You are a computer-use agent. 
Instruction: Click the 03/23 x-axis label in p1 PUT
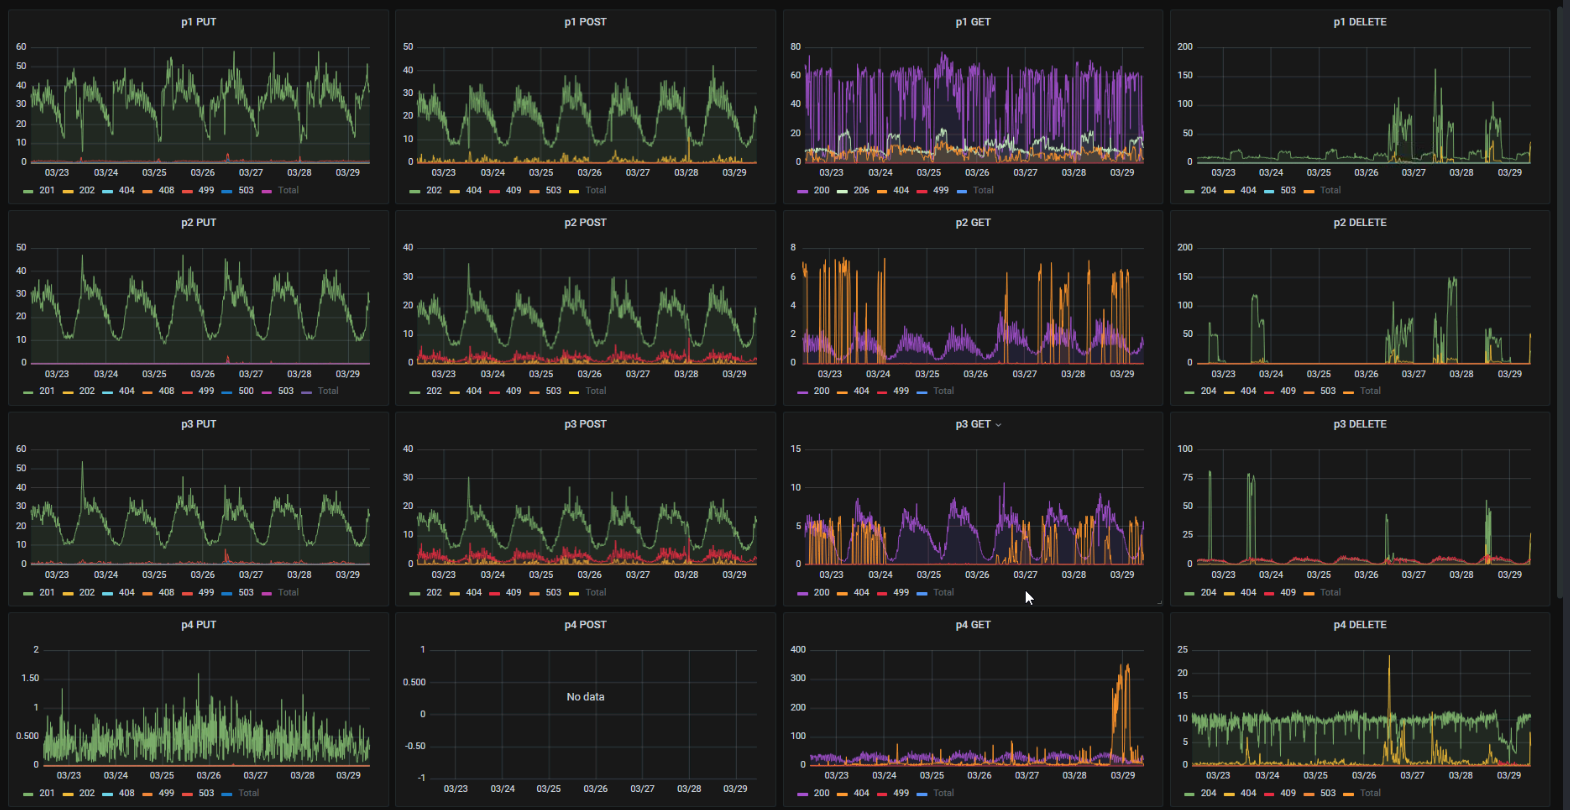(57, 172)
